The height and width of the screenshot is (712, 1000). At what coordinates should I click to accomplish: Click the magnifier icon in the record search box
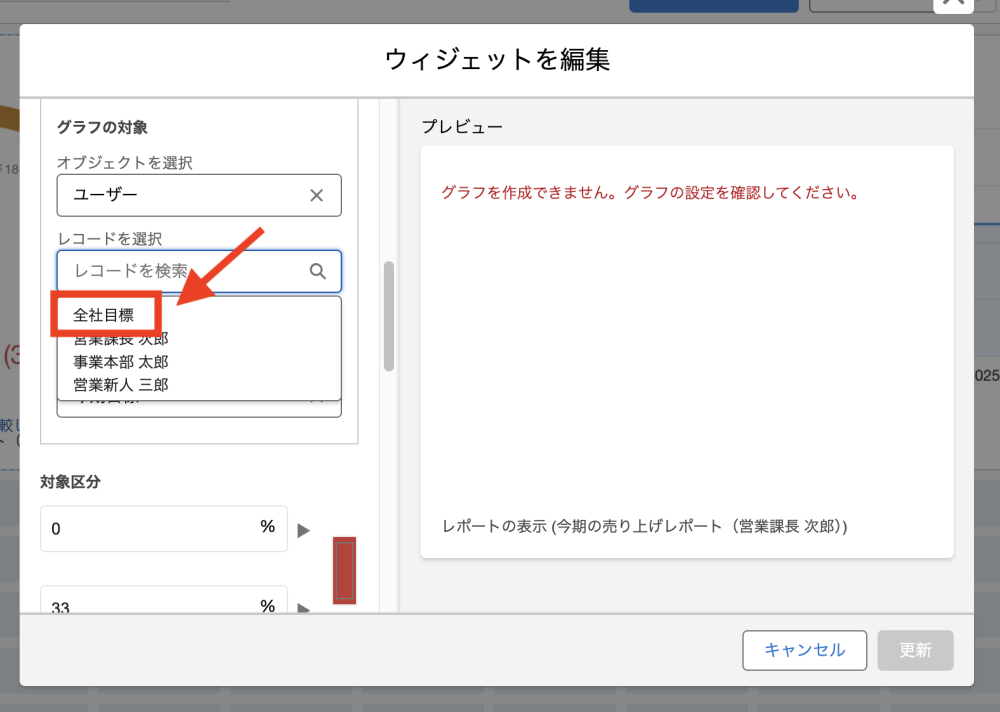coord(318,271)
